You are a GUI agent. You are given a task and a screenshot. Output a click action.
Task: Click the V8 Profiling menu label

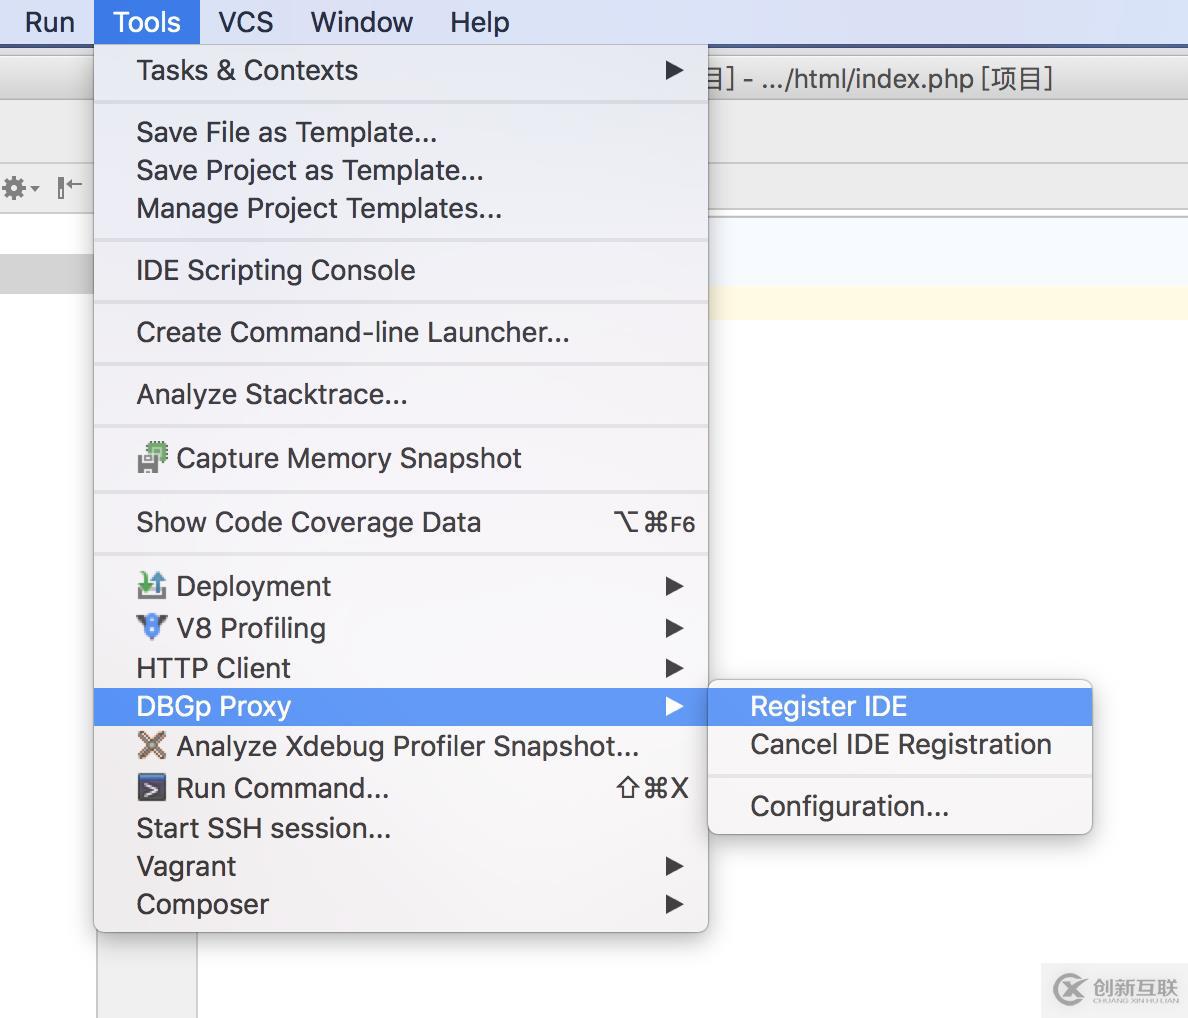point(251,629)
